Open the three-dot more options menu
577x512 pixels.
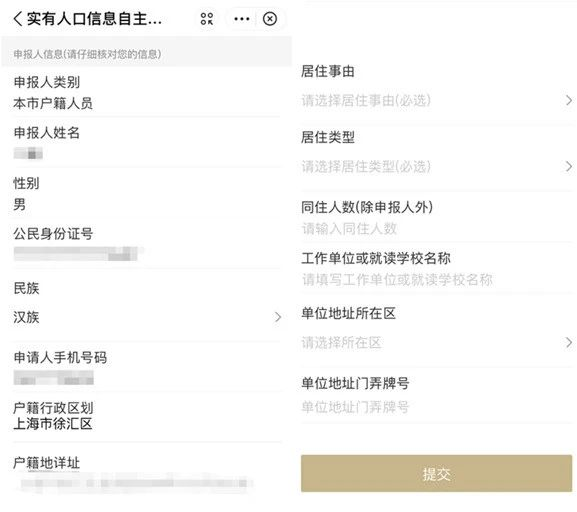[x=242, y=19]
